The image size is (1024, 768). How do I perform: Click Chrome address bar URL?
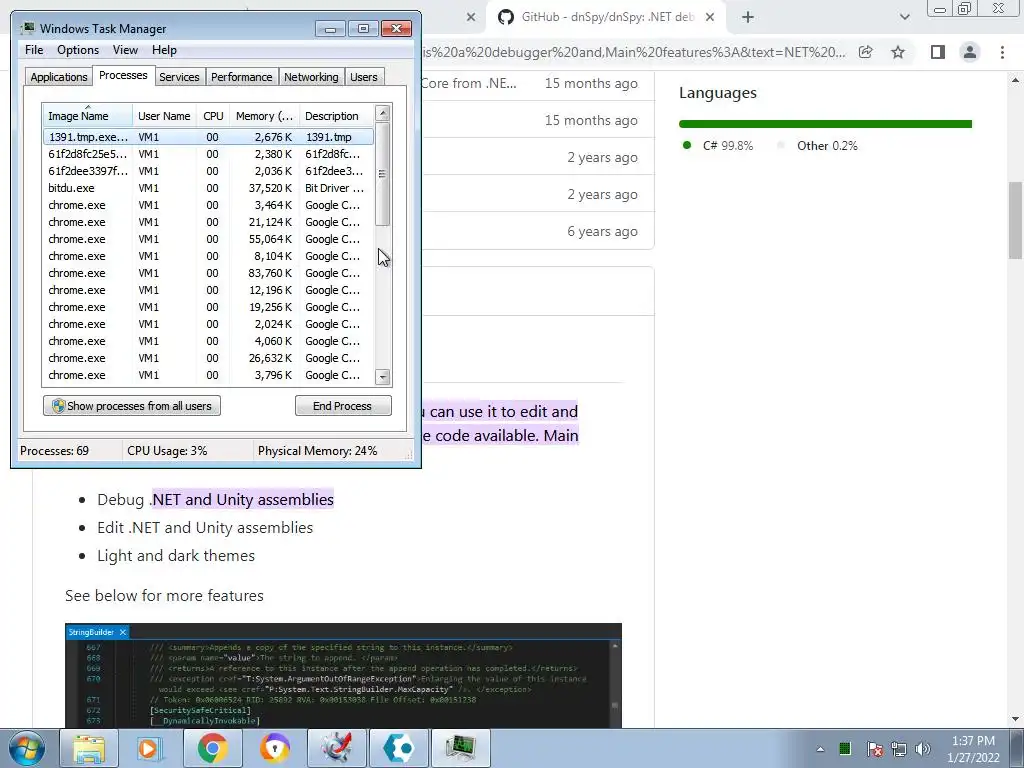633,52
